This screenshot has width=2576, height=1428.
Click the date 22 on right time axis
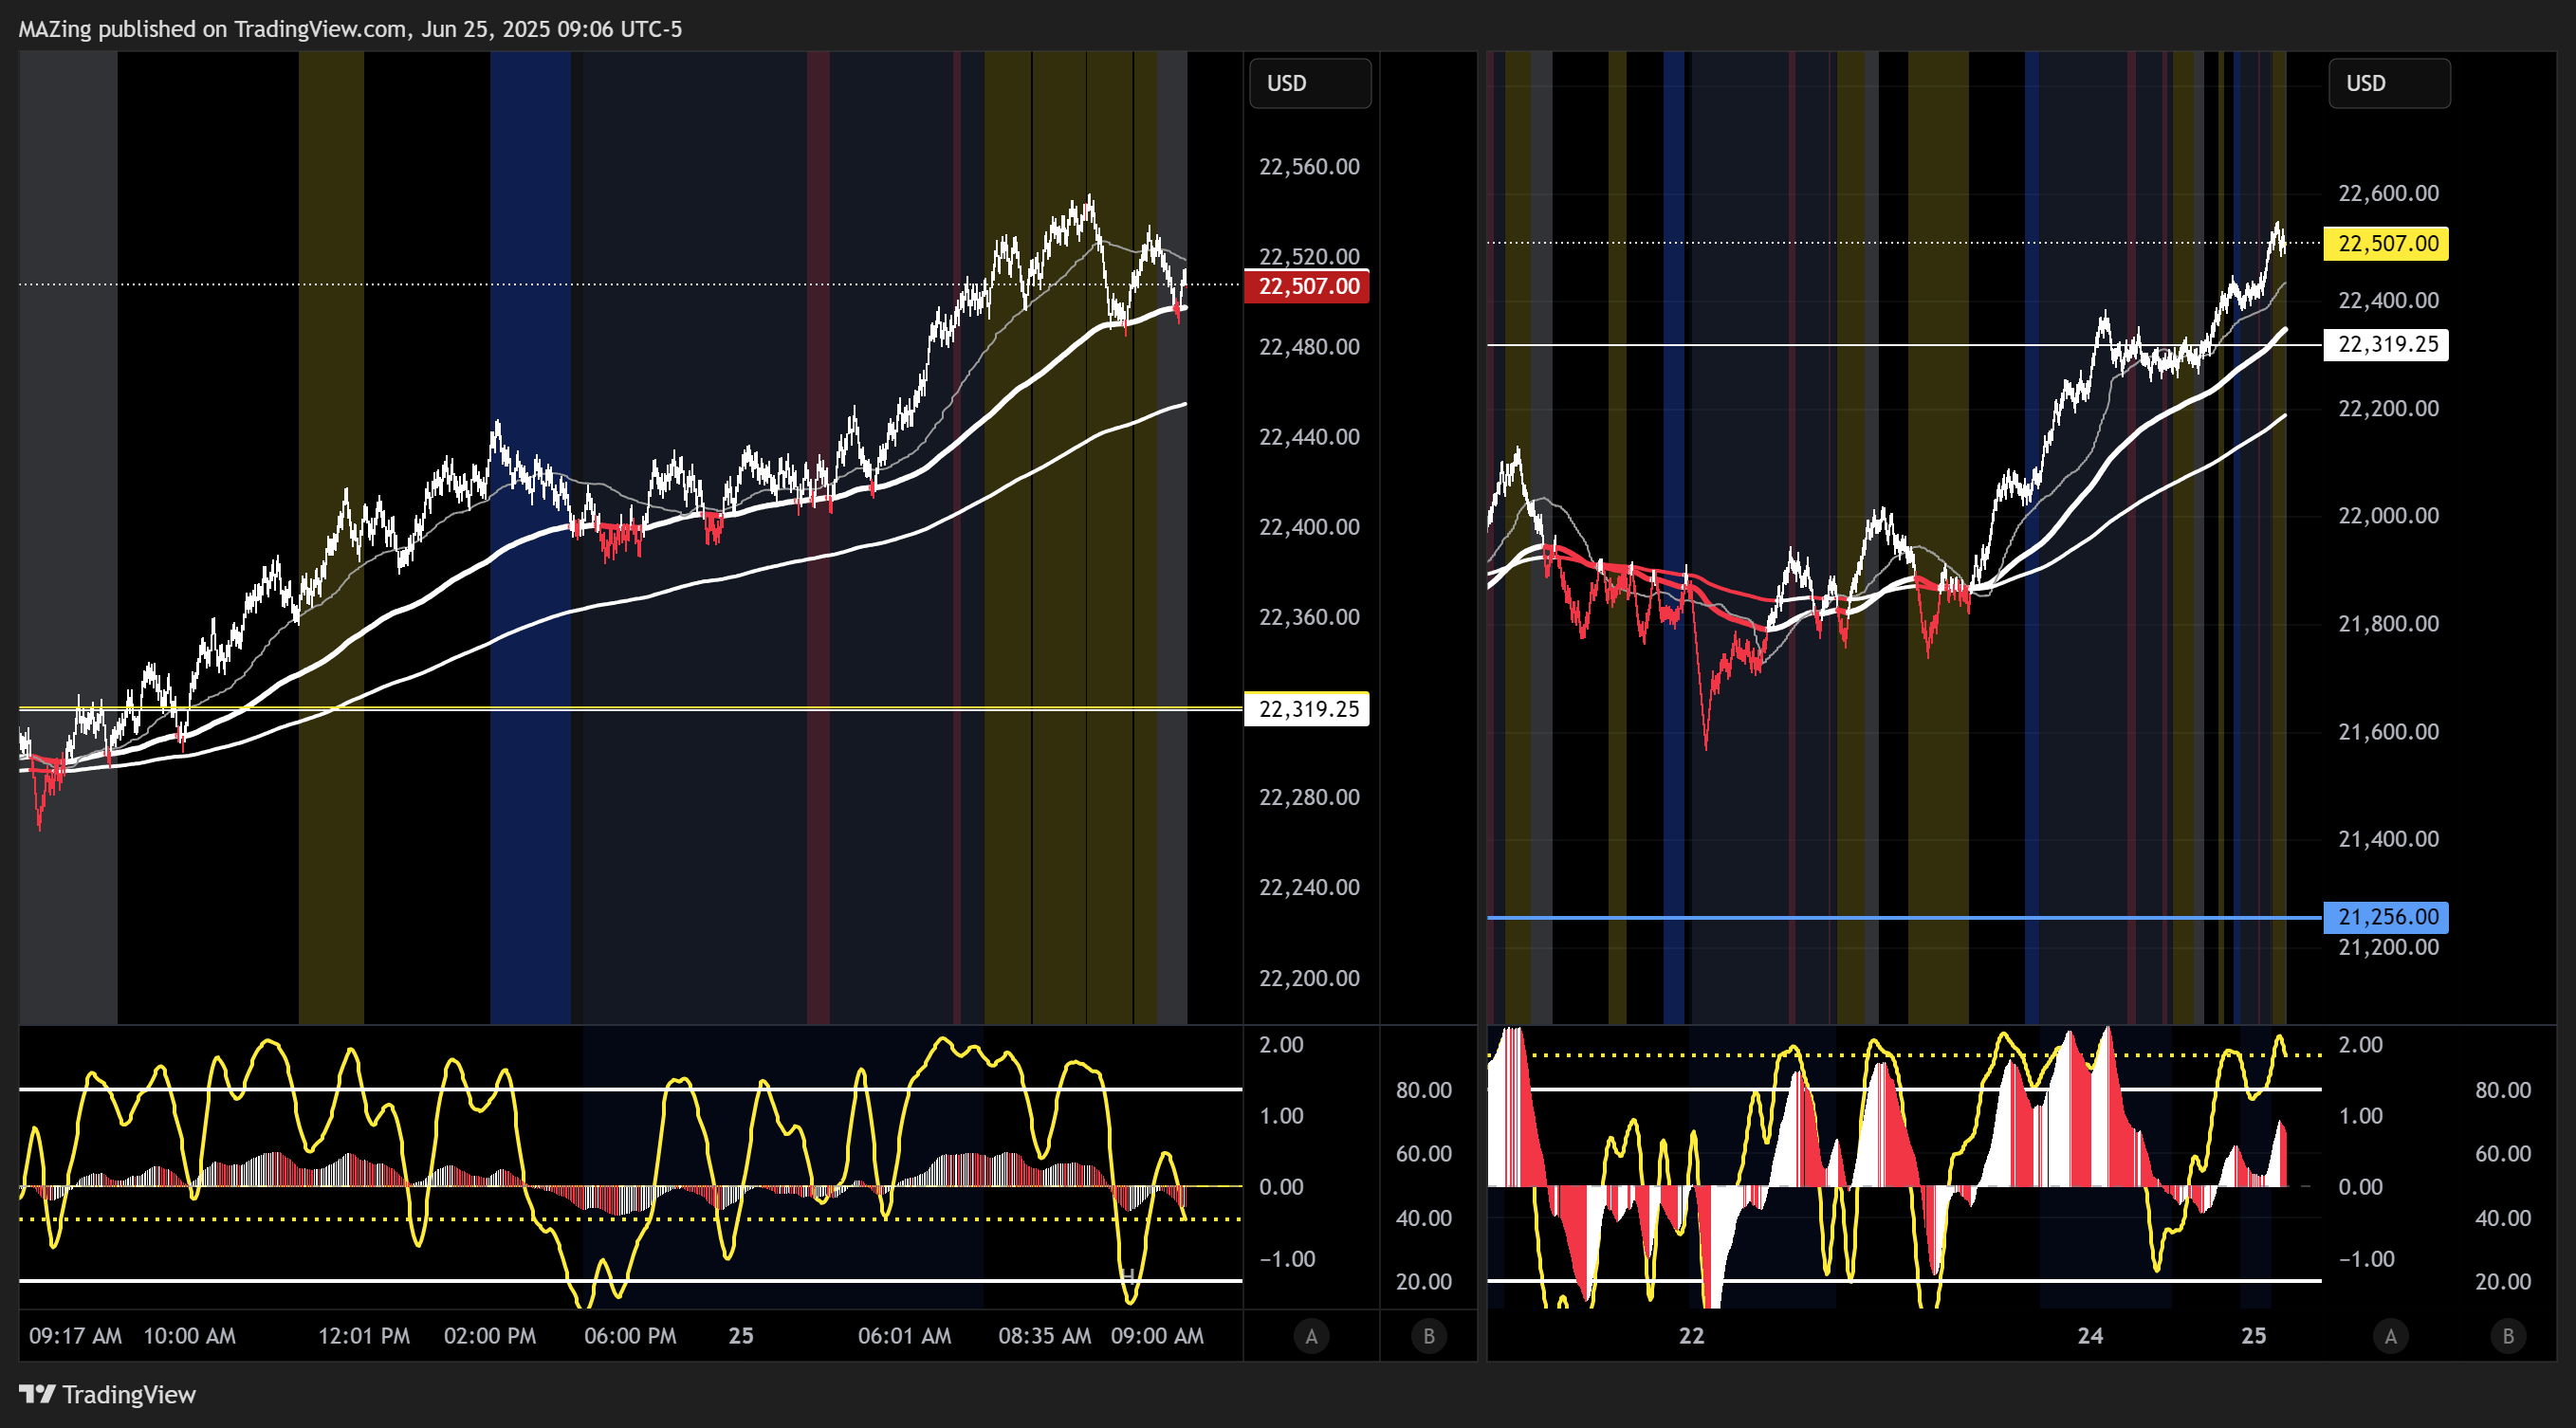coord(1691,1336)
